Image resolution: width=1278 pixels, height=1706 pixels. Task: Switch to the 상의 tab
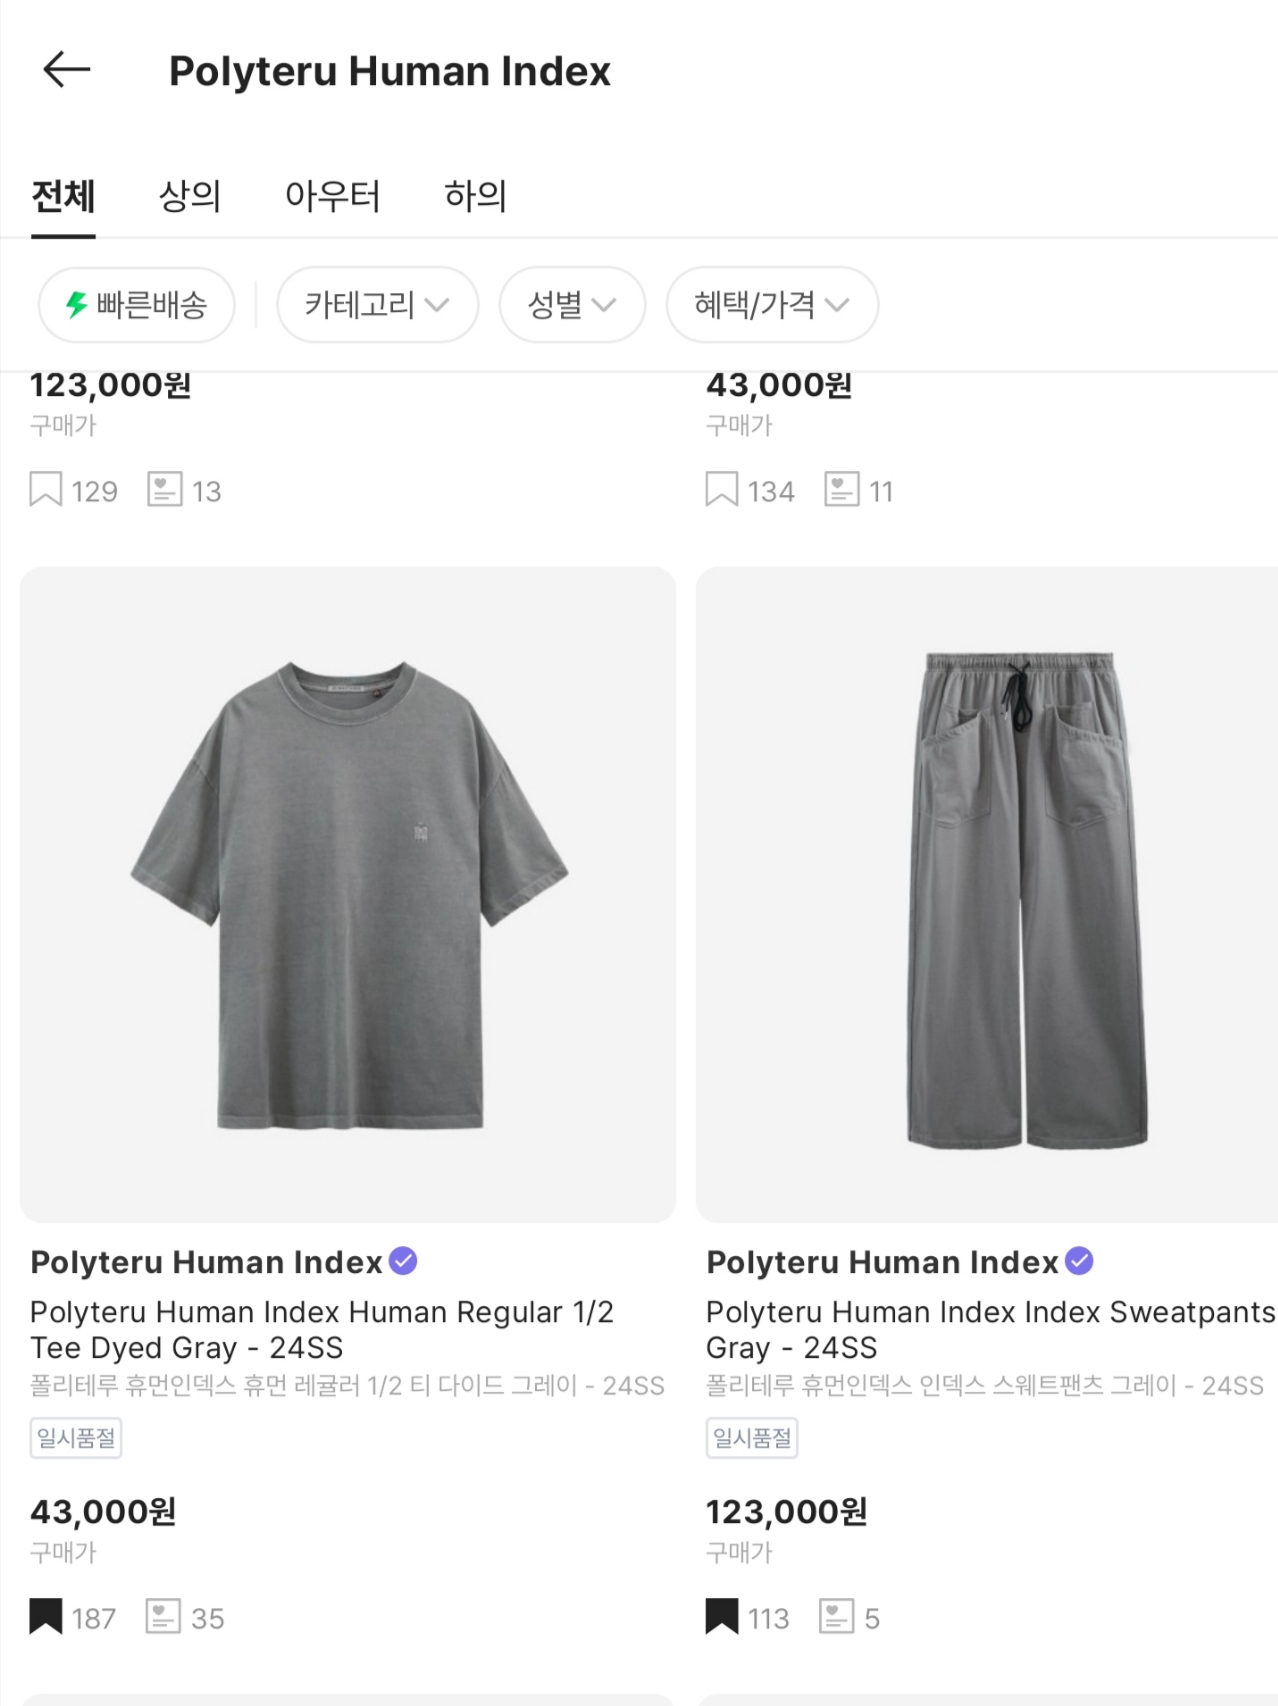tap(190, 196)
